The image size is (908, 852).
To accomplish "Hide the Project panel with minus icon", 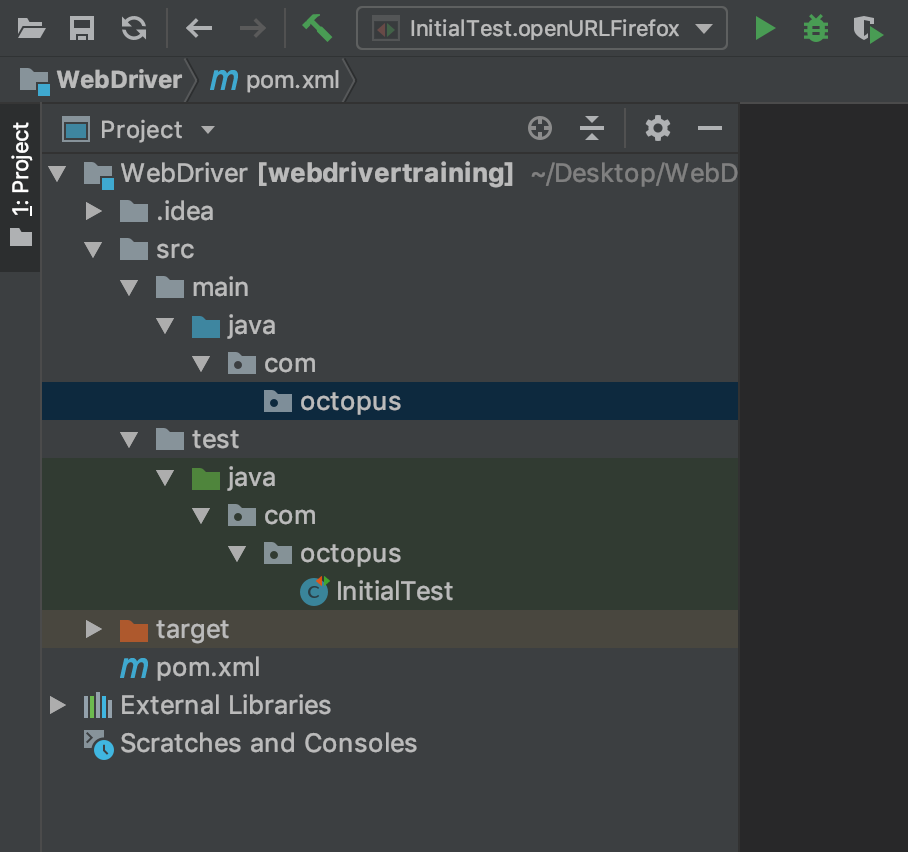I will [710, 129].
